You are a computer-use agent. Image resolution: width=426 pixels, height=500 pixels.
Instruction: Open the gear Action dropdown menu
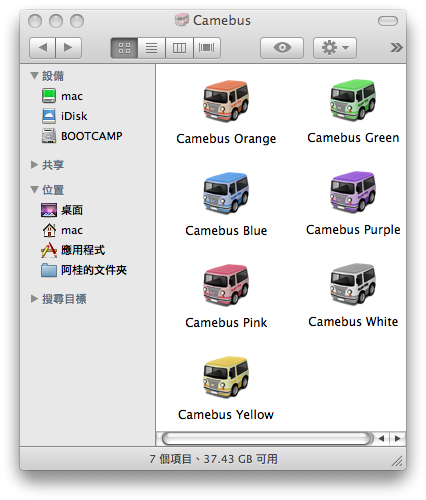[335, 48]
